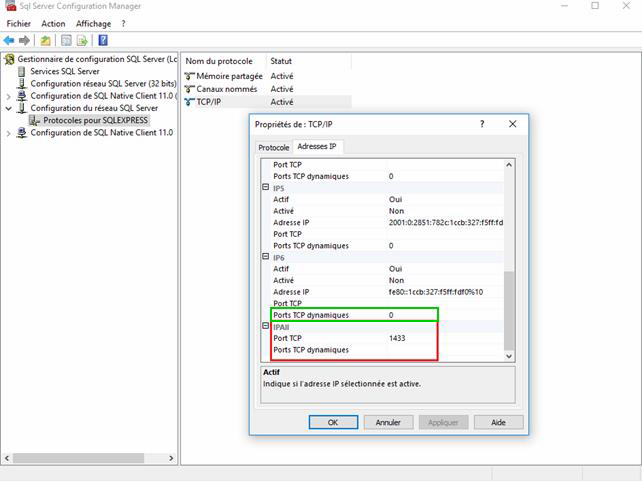643x482 pixels.
Task: Click the Back arrow toolbar icon
Action: point(10,41)
